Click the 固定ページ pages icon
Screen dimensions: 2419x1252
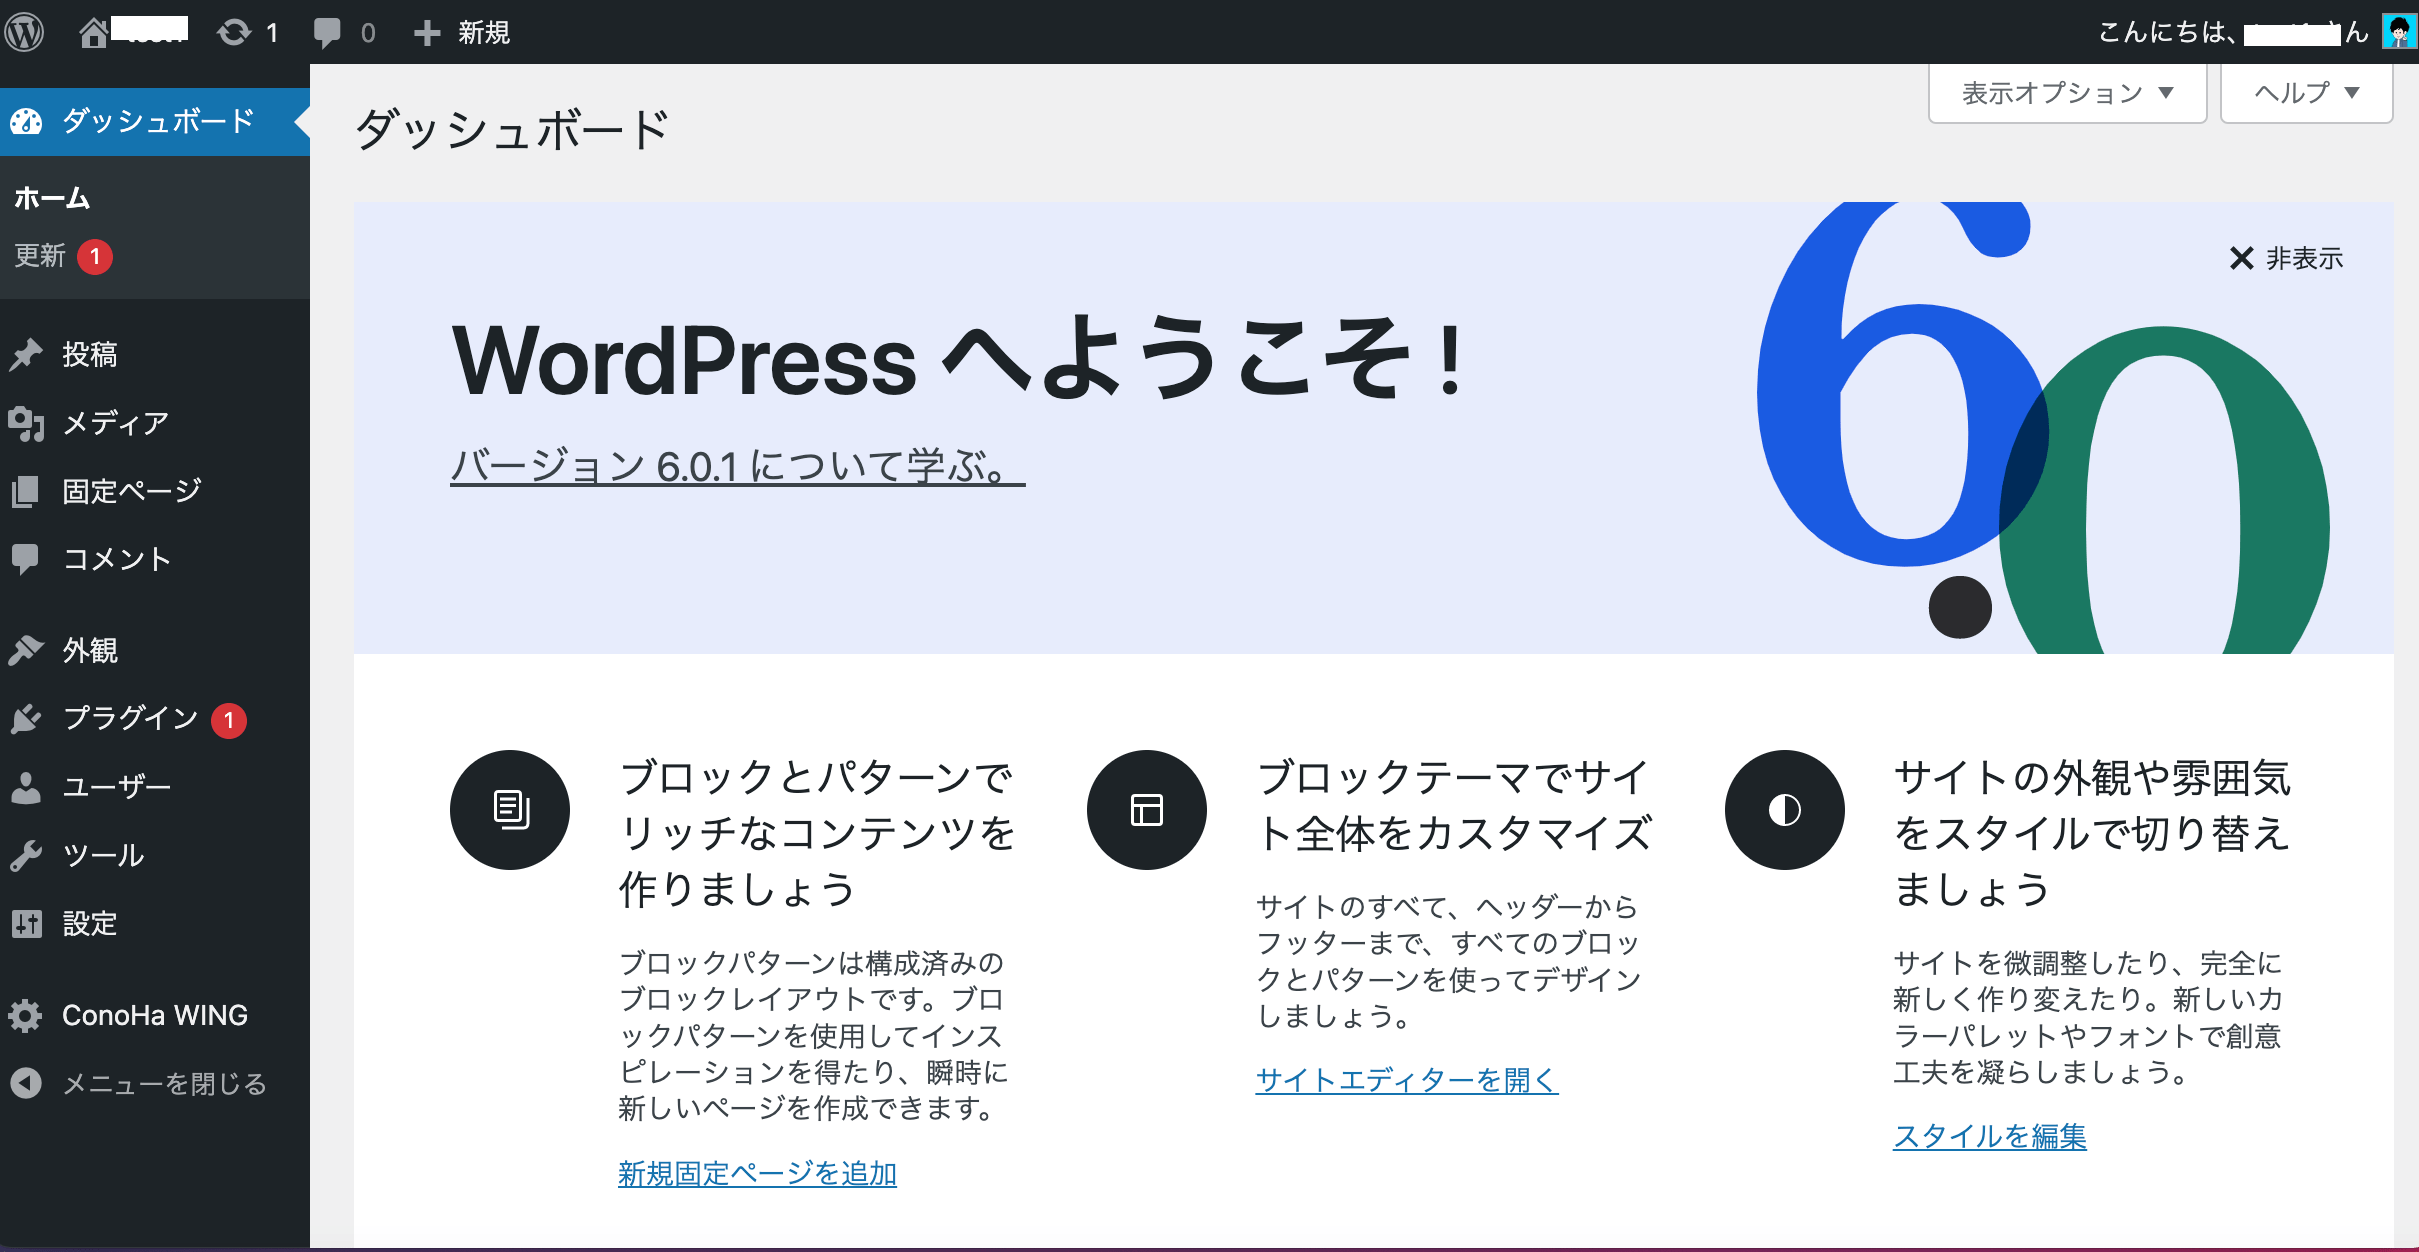pos(26,491)
